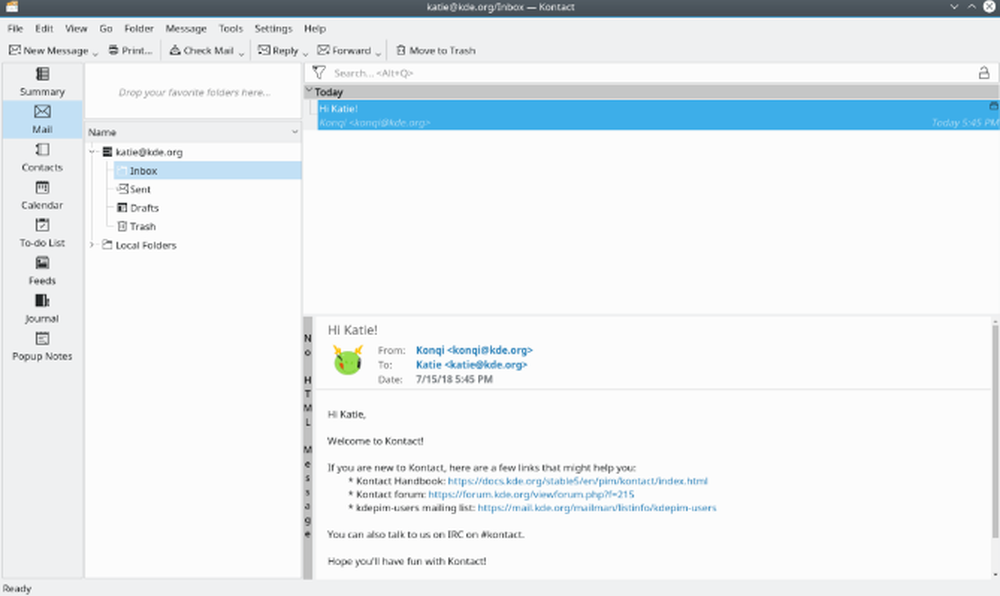This screenshot has height=596, width=1000.
Task: Click the message preview vertical scrollbar
Action: [x=995, y=431]
